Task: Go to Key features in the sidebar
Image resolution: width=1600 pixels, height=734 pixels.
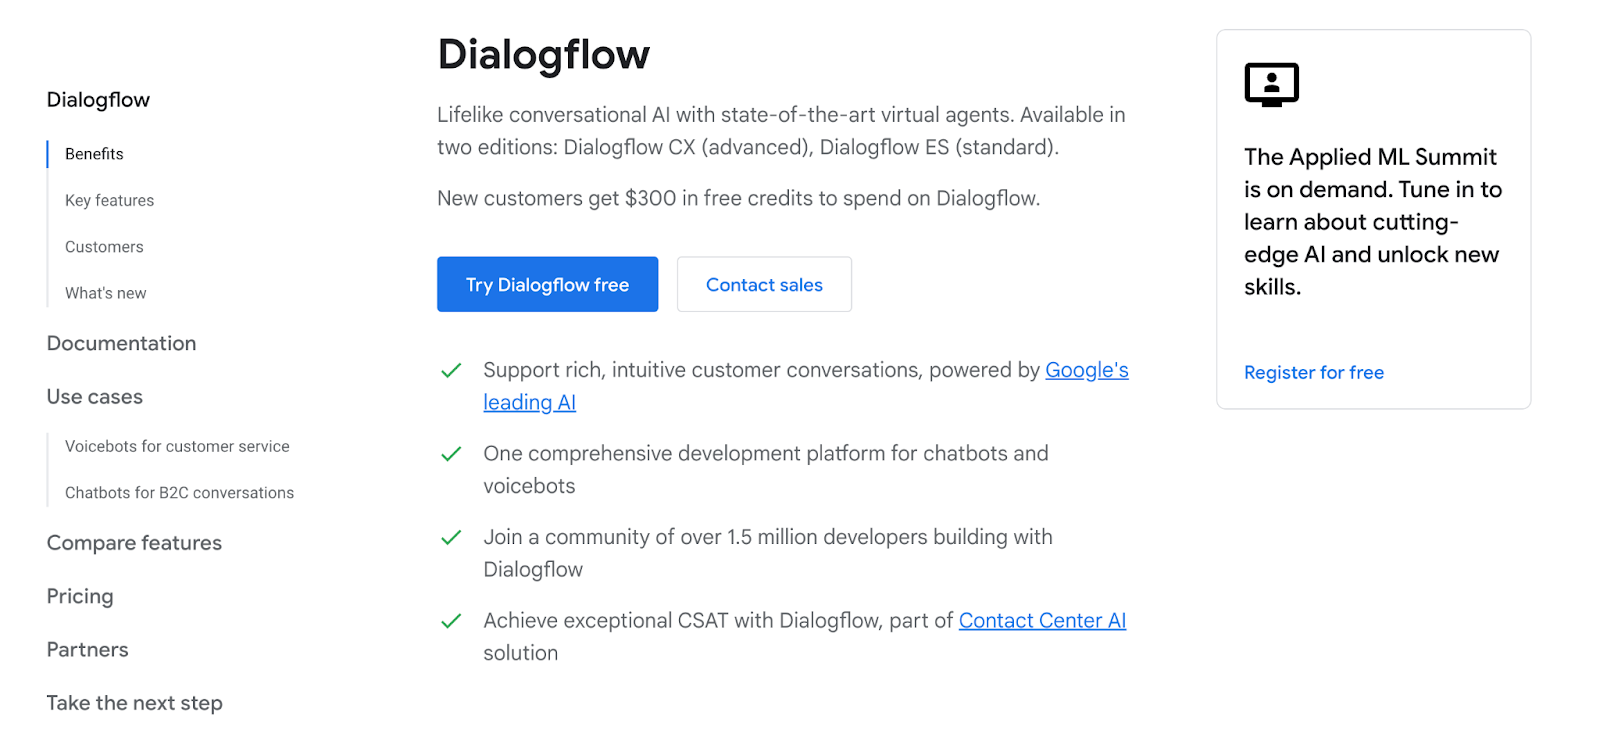Action: pyautogui.click(x=109, y=200)
